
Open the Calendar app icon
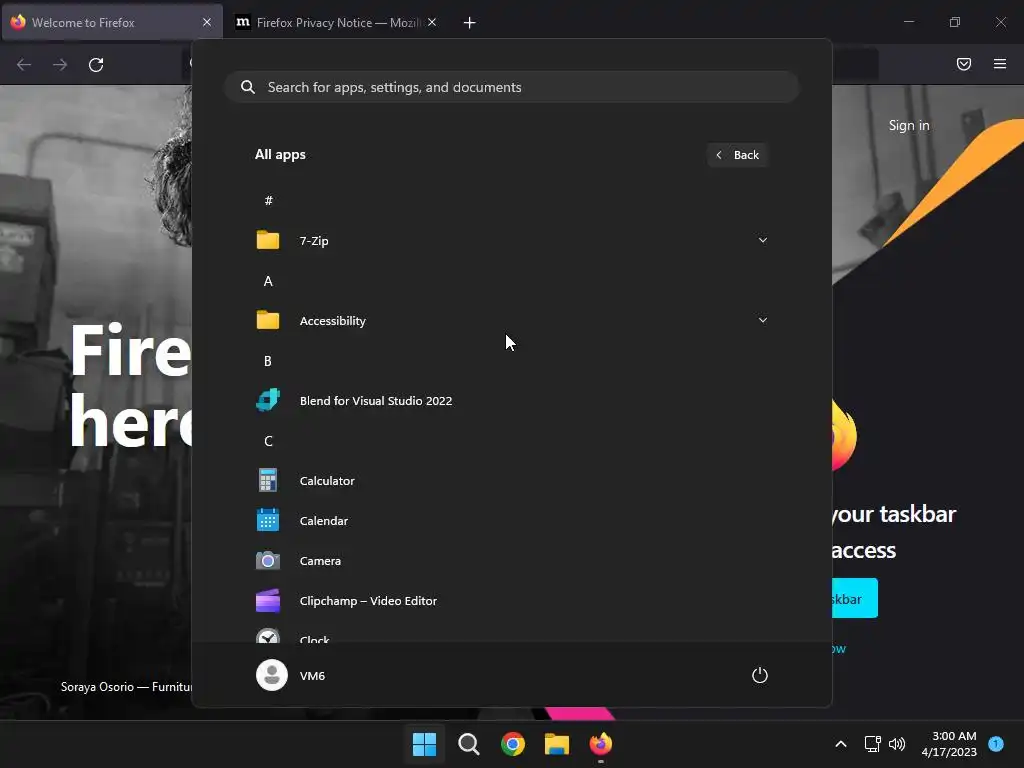click(268, 520)
